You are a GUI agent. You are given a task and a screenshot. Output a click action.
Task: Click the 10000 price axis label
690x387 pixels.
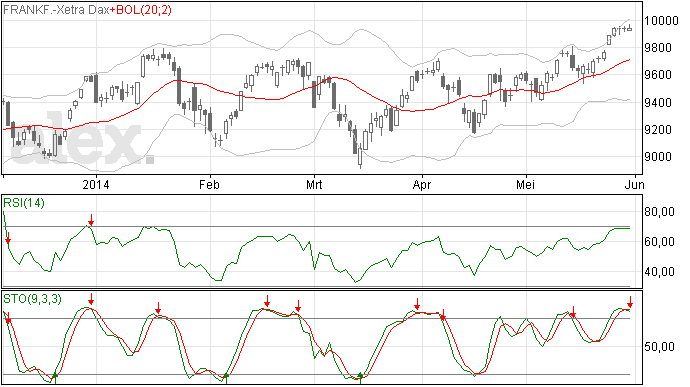click(661, 21)
